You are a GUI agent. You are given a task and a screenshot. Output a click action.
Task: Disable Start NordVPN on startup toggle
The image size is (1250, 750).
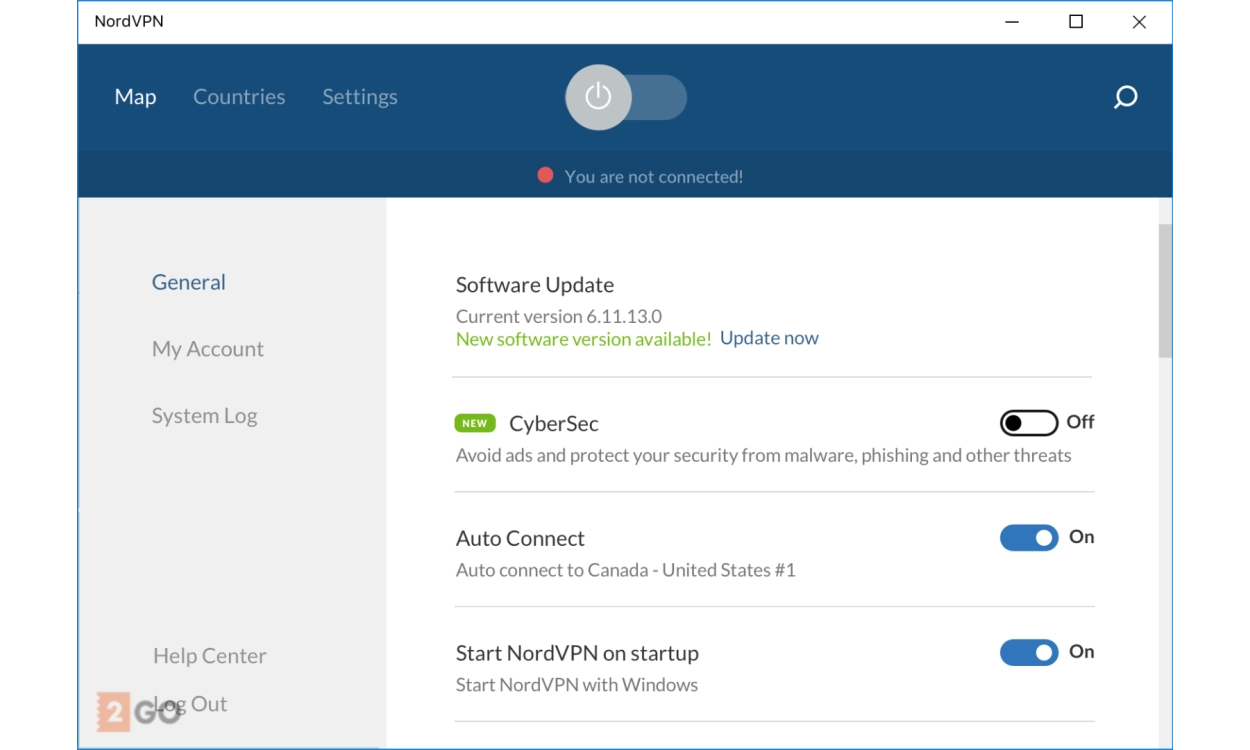coord(1028,653)
